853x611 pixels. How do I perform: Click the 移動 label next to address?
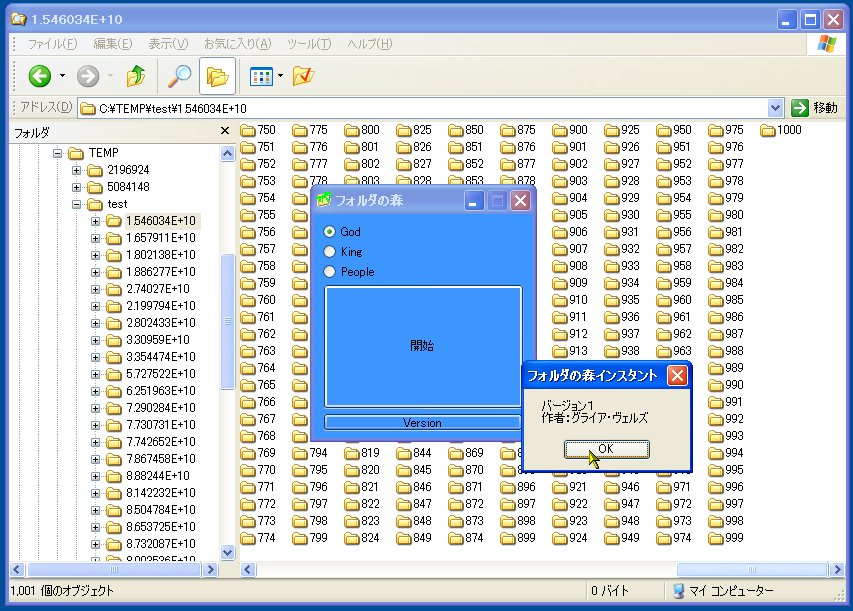(825, 108)
